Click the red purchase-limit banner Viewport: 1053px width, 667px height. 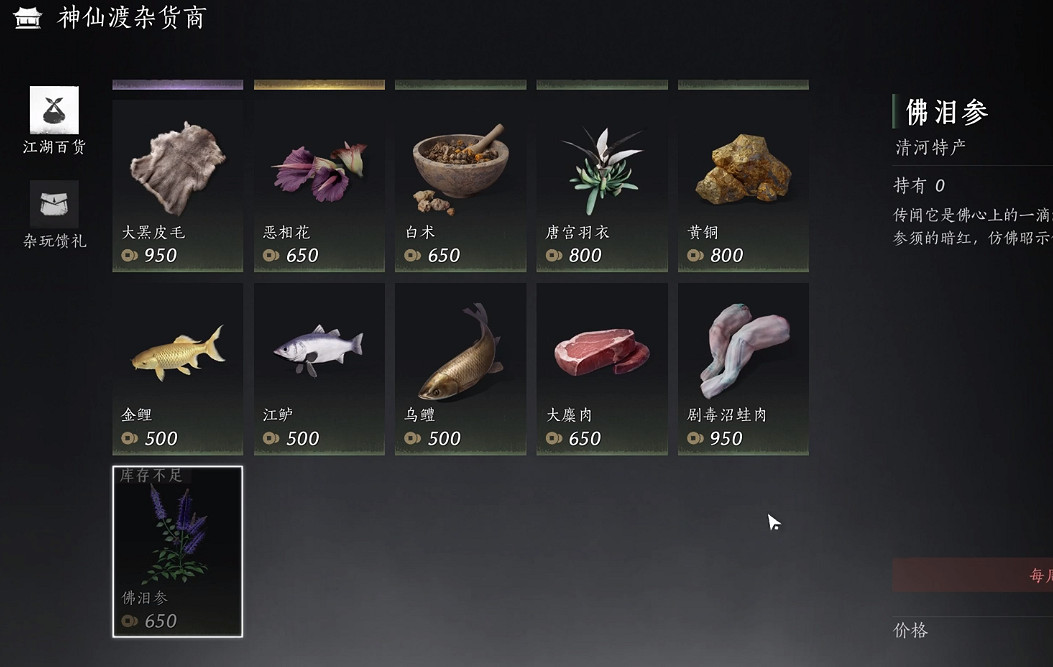[x=972, y=575]
